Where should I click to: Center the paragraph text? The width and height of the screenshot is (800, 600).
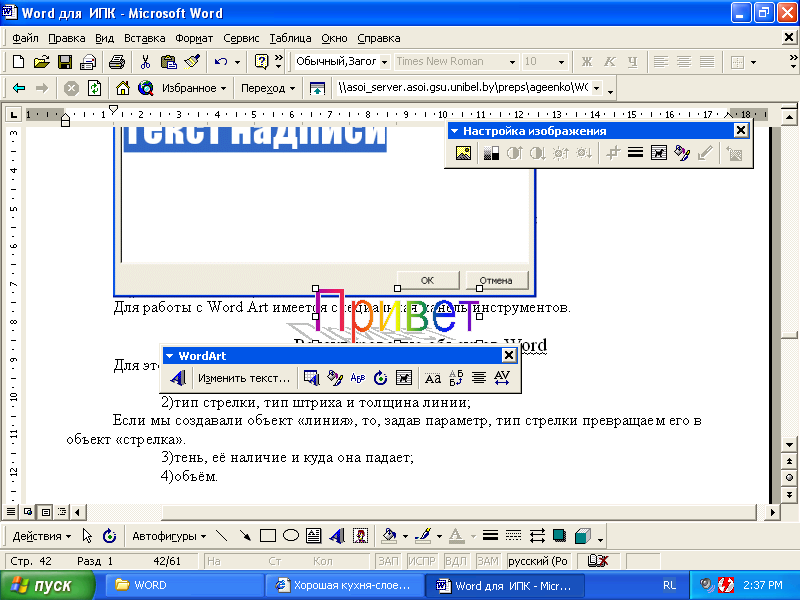click(x=684, y=62)
